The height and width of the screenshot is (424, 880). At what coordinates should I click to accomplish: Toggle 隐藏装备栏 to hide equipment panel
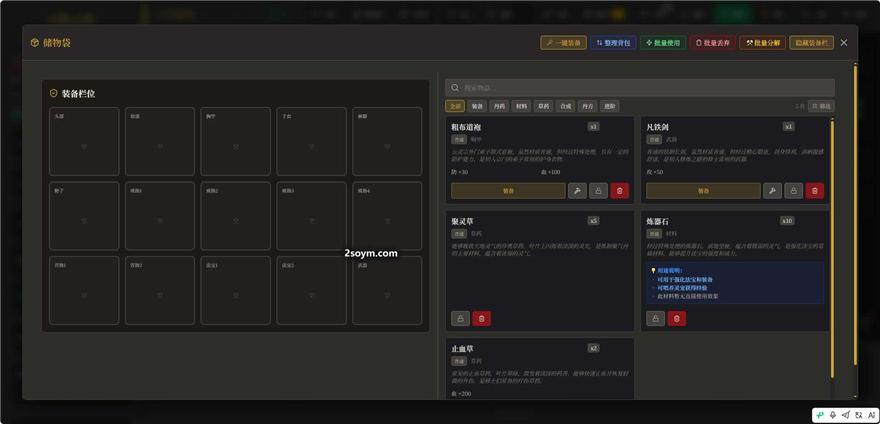[812, 43]
